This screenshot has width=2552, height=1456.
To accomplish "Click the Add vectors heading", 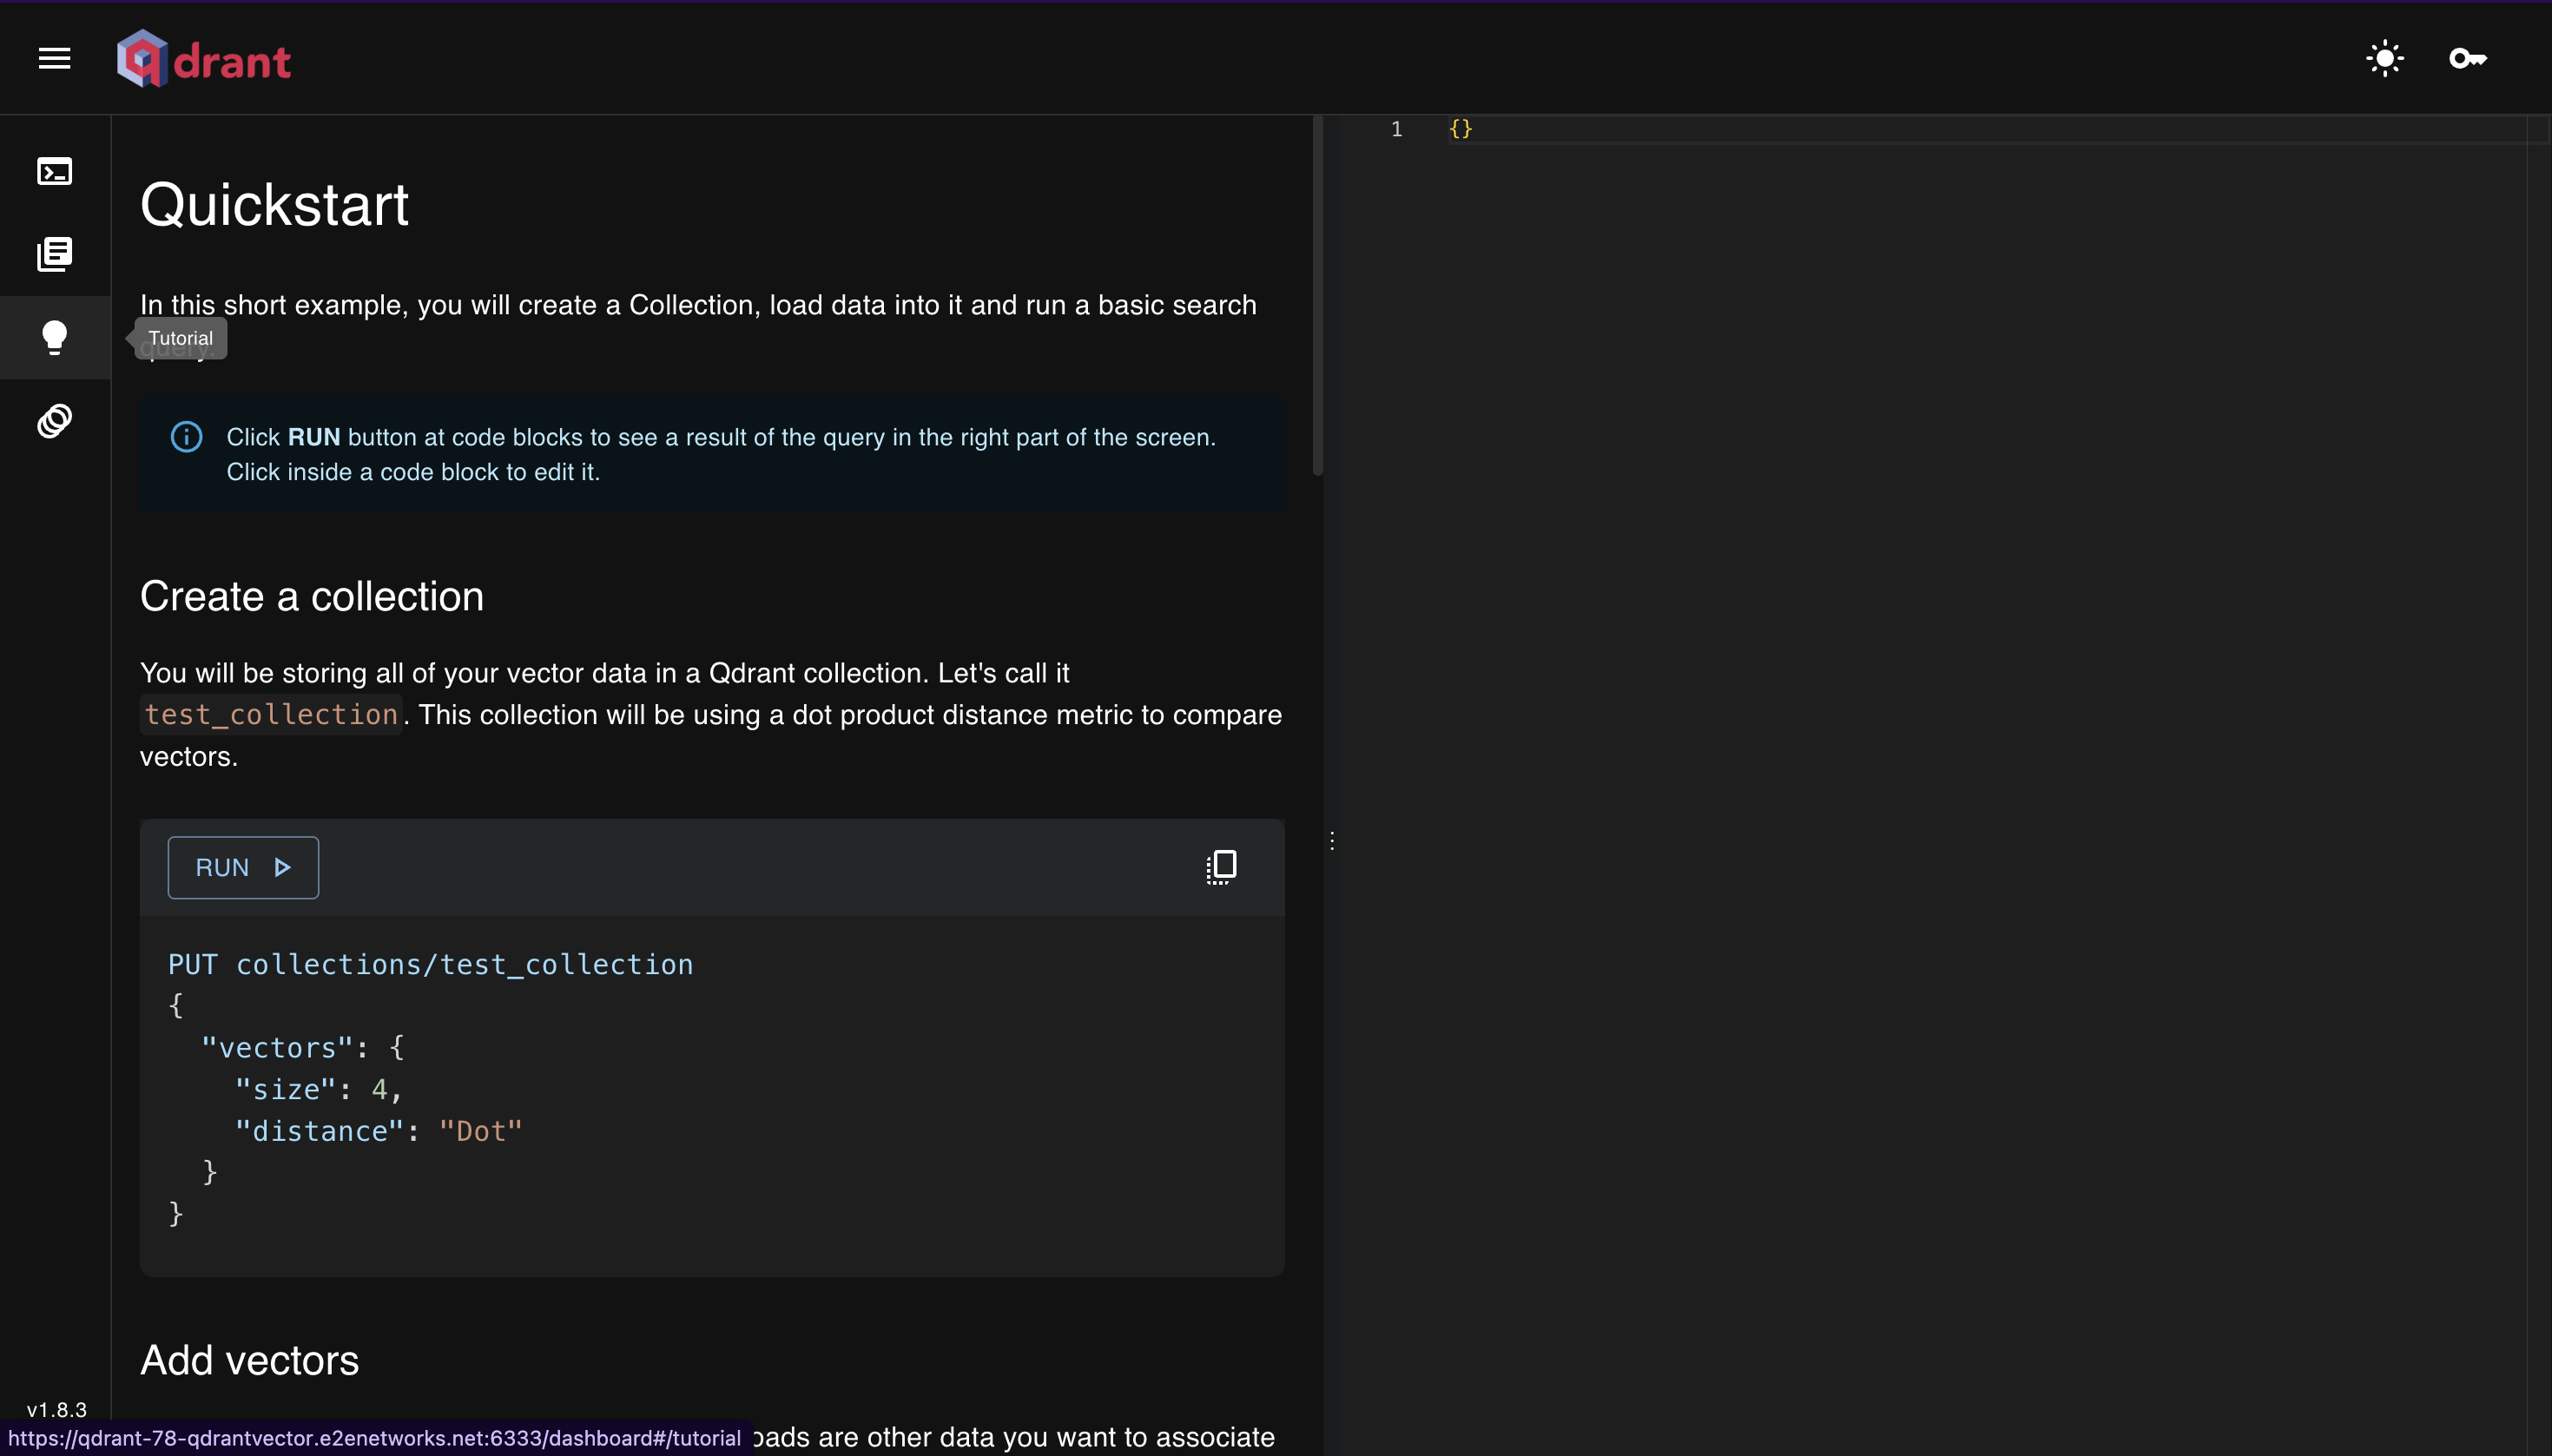I will tap(249, 1360).
